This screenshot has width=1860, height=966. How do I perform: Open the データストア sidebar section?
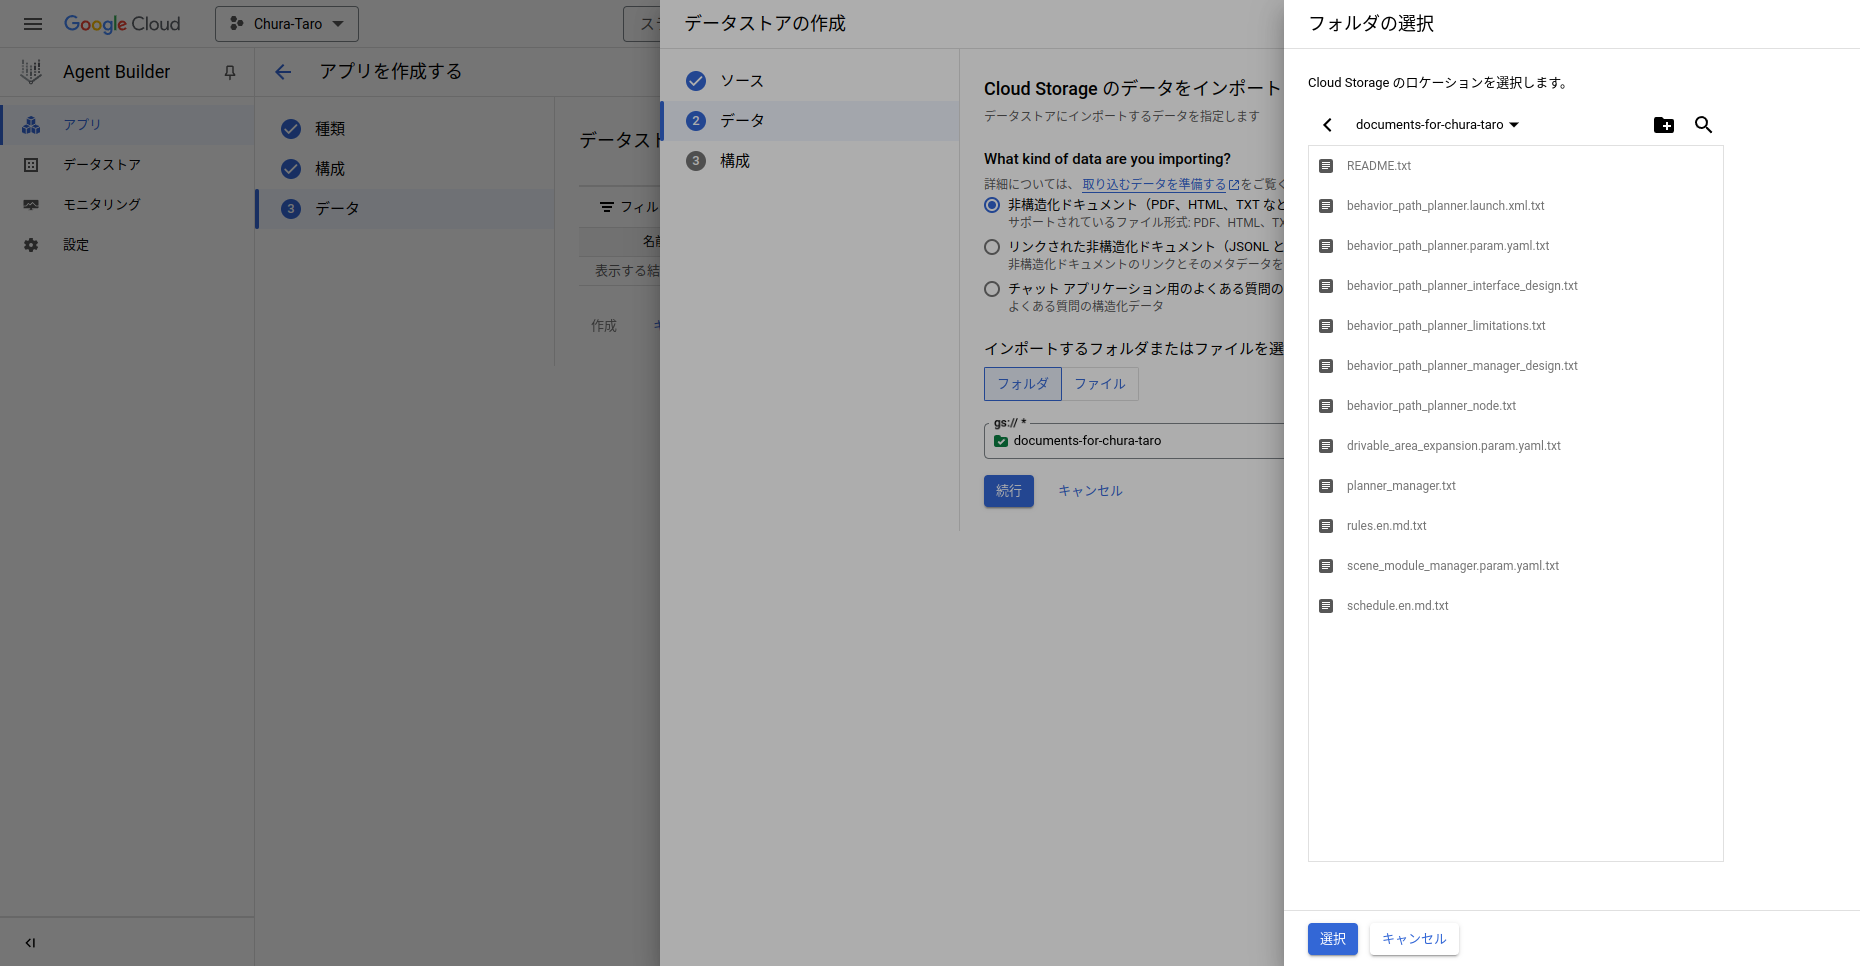[x=127, y=165]
